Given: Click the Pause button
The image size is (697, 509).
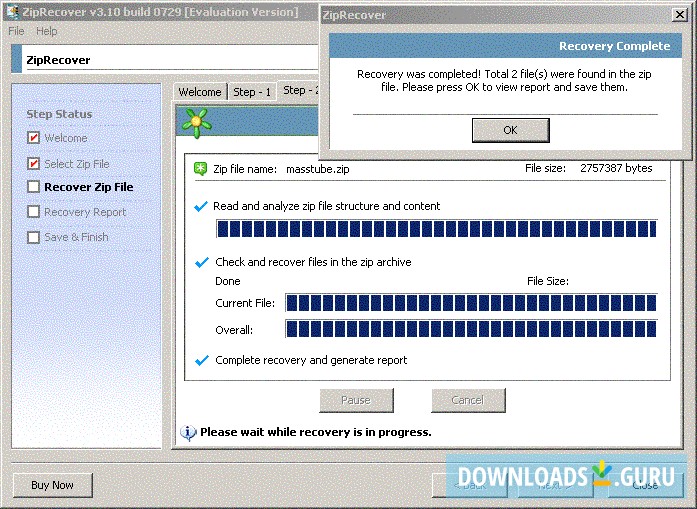Looking at the screenshot, I should pyautogui.click(x=356, y=400).
